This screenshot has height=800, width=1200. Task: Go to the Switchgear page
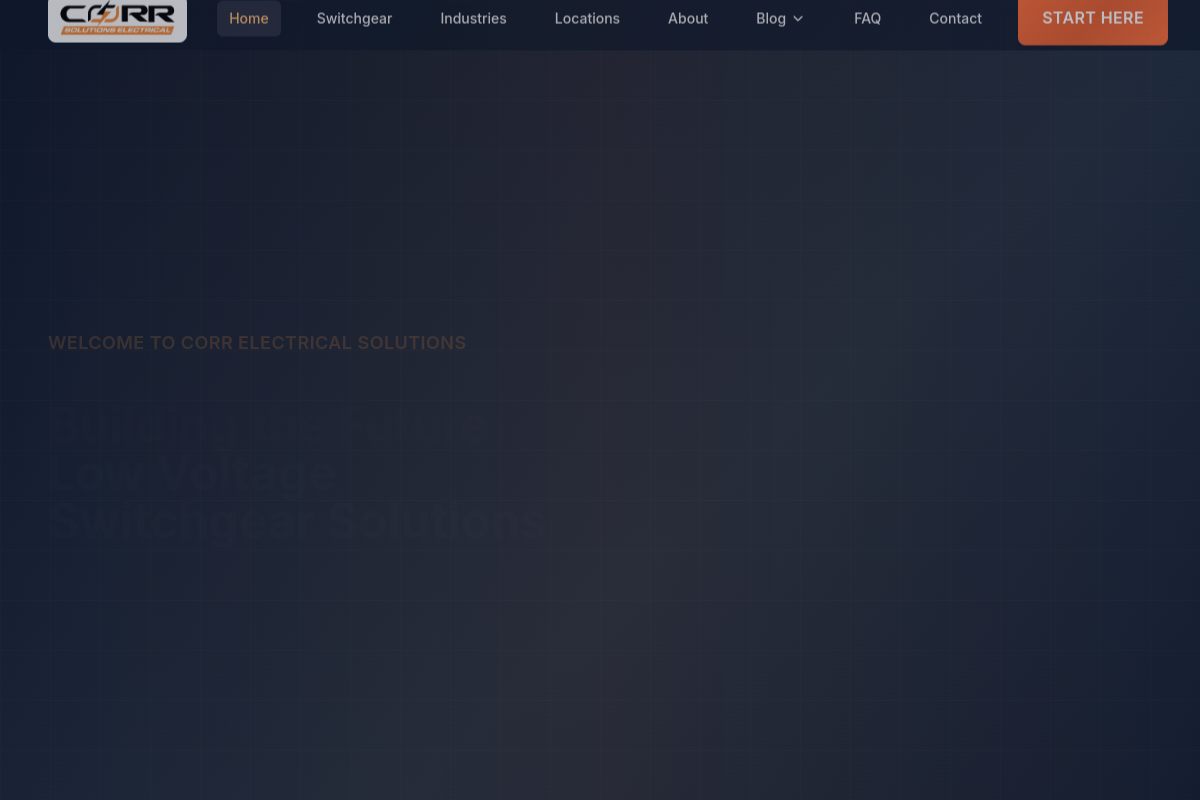tap(354, 18)
